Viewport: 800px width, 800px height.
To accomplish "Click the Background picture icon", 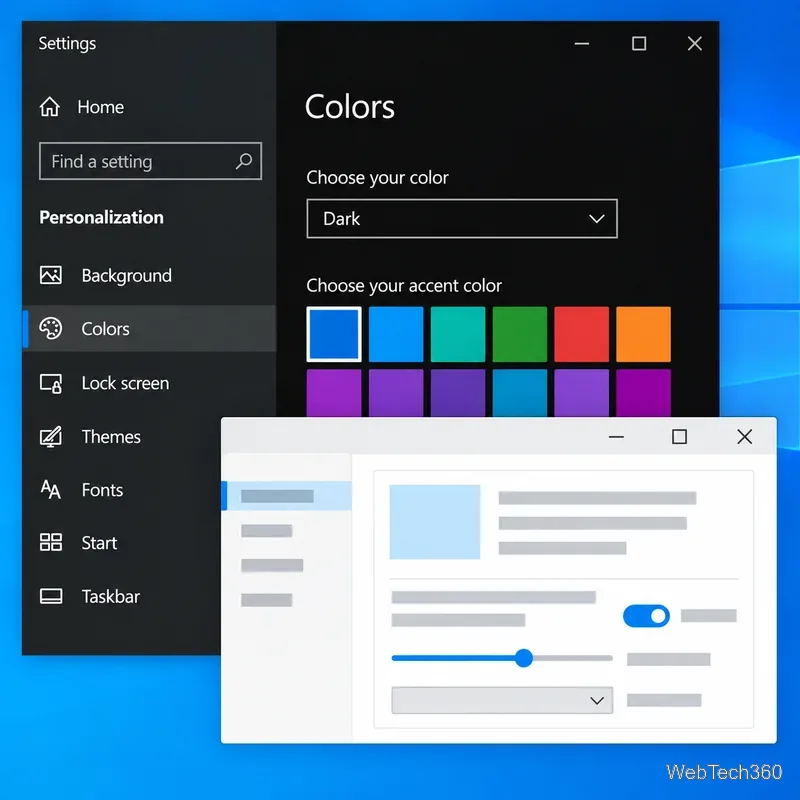I will click(51, 275).
